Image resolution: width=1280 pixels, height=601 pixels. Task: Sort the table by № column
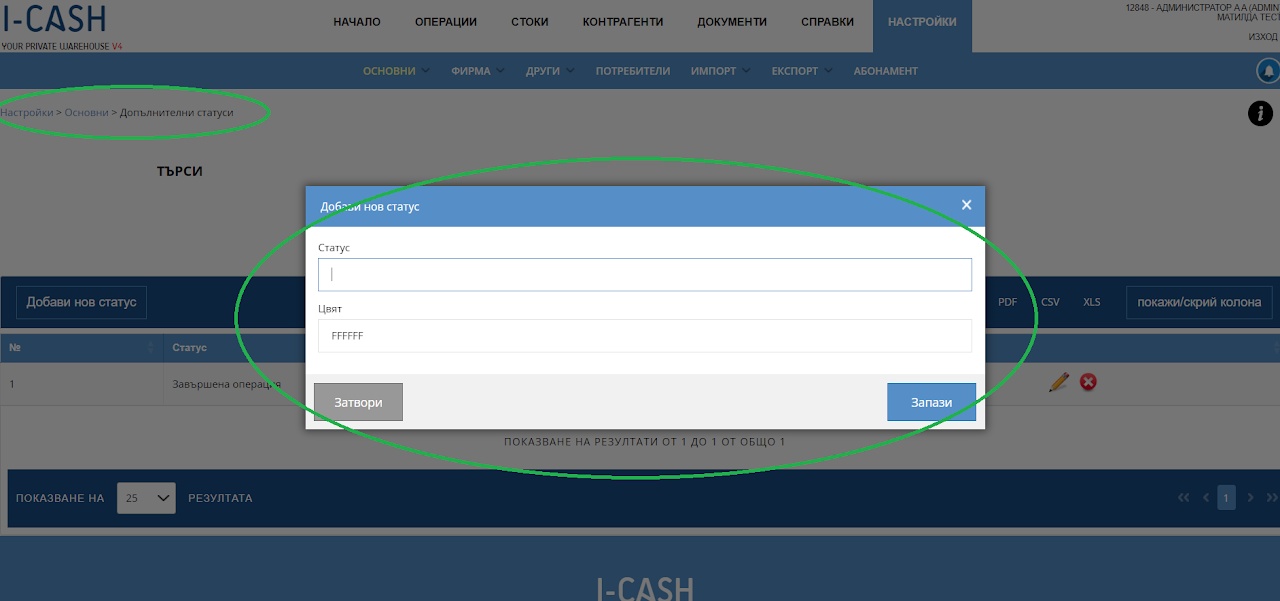pos(80,348)
